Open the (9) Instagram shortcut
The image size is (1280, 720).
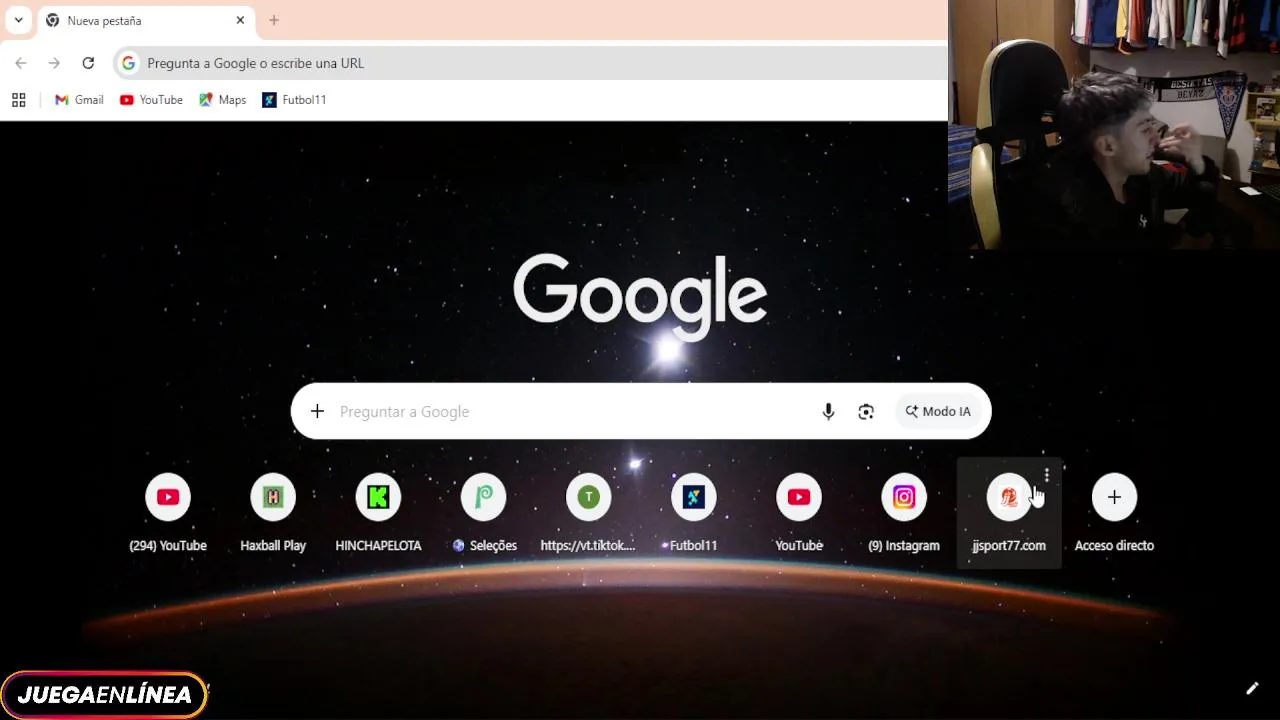click(904, 512)
